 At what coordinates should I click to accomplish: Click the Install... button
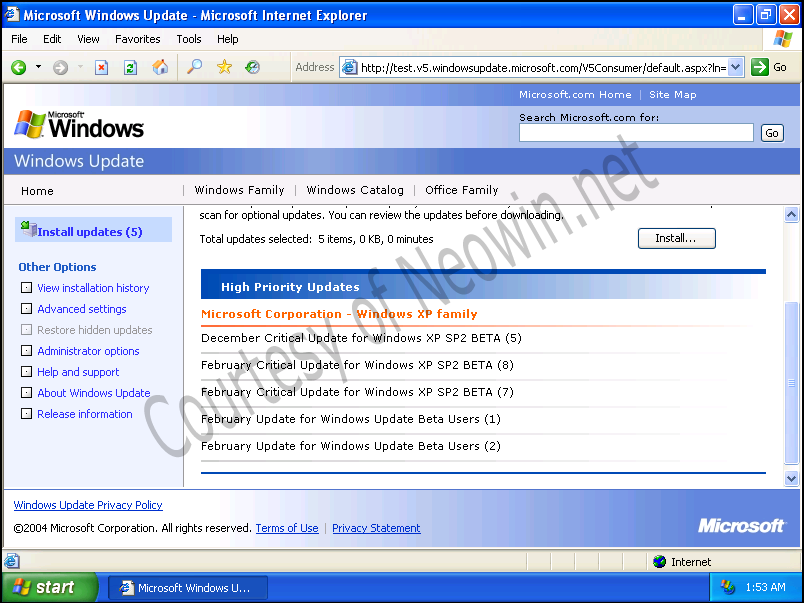click(x=676, y=238)
